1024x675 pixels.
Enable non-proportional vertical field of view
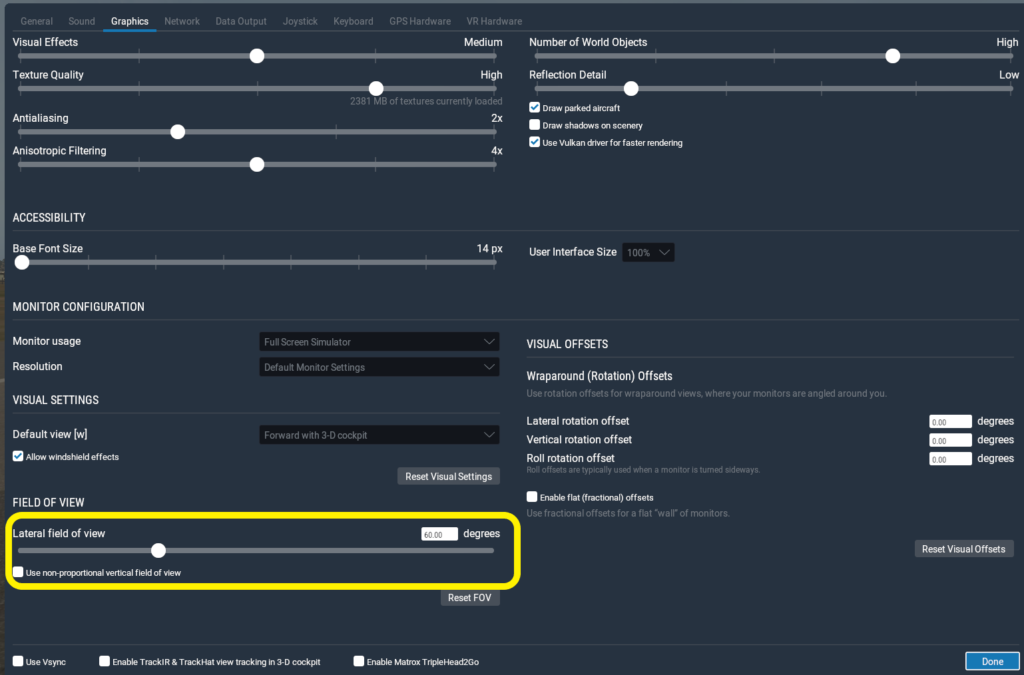(x=18, y=572)
